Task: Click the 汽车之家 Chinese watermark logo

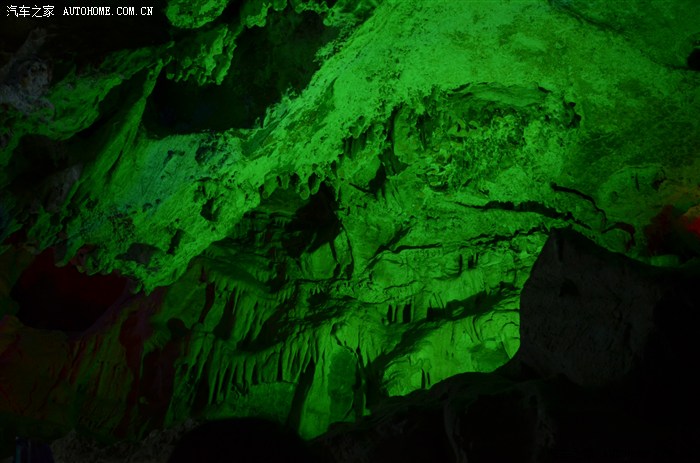Action: point(29,11)
